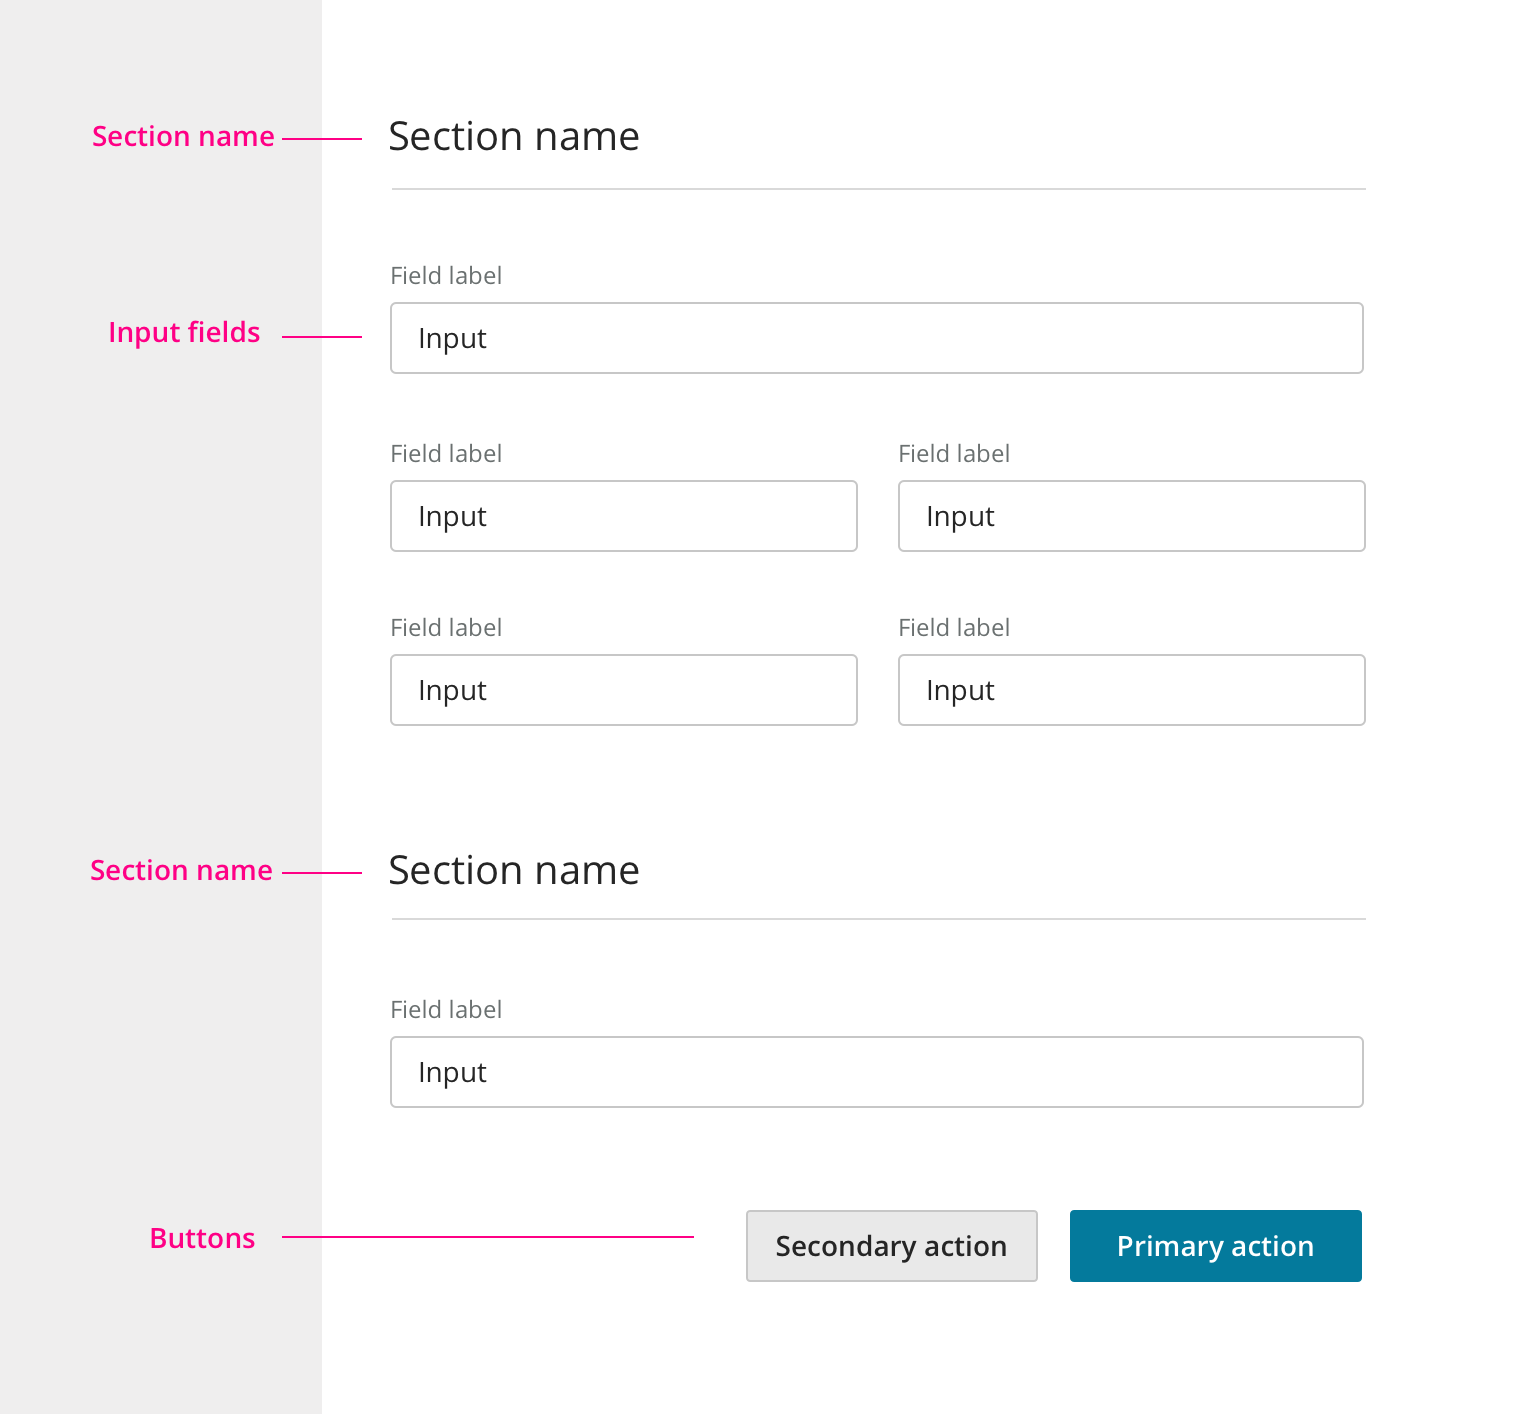Click the pink Buttons annotation label
Viewport: 1520px width, 1414px height.
pyautogui.click(x=202, y=1238)
